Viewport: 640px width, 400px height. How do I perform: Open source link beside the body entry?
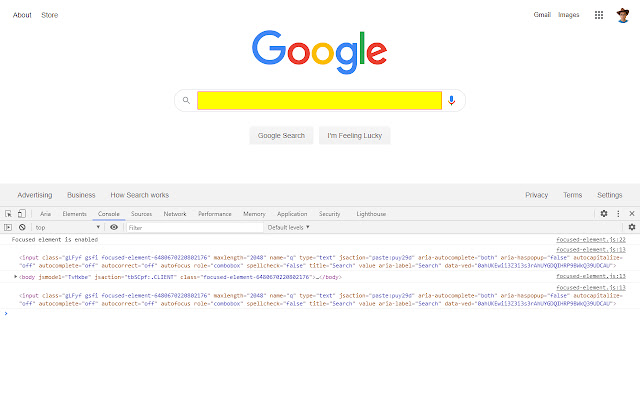tap(591, 276)
